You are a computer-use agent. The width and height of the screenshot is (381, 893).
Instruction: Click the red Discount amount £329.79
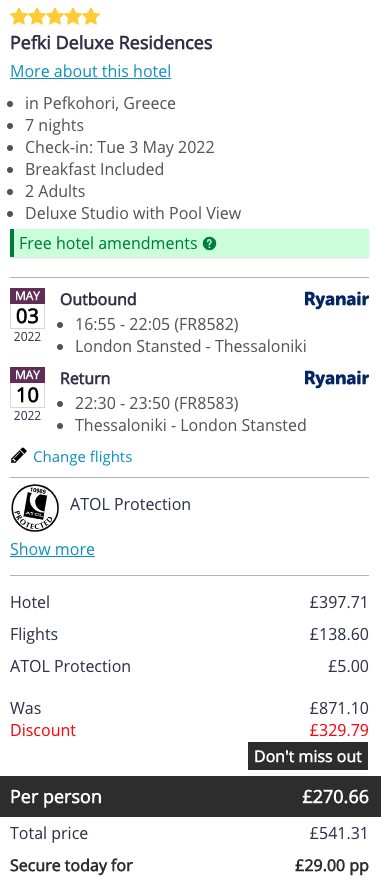(x=339, y=730)
